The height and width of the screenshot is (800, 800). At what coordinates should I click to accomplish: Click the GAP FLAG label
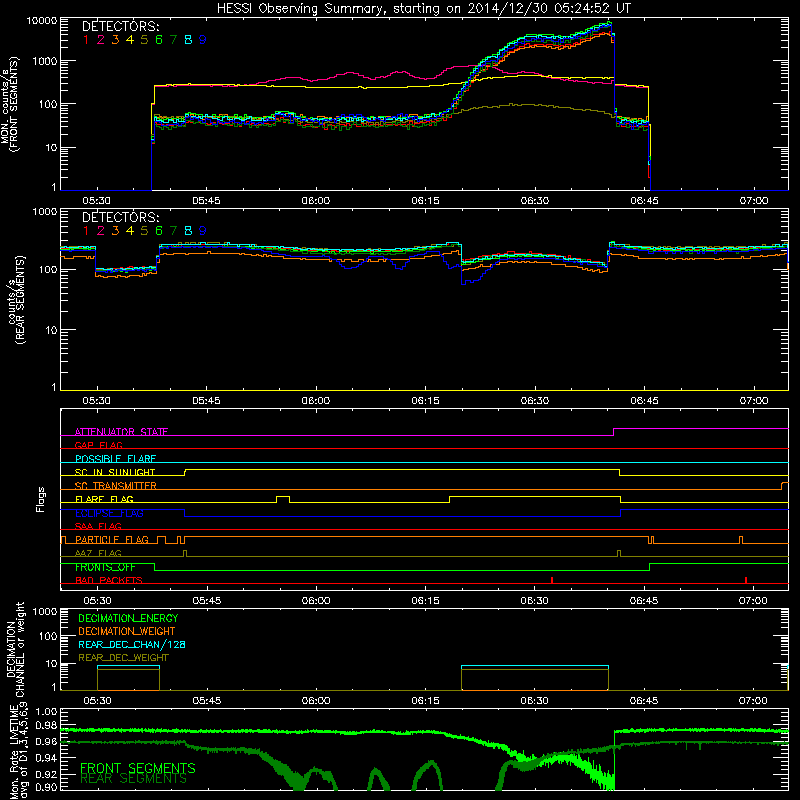98,445
